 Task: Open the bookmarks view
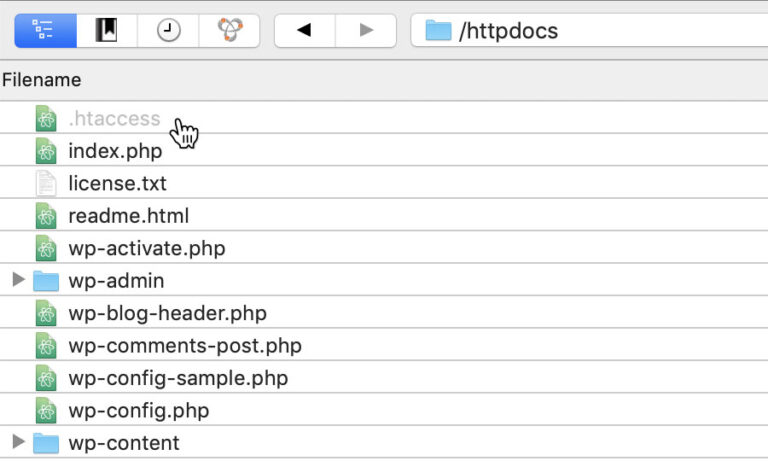tap(107, 30)
